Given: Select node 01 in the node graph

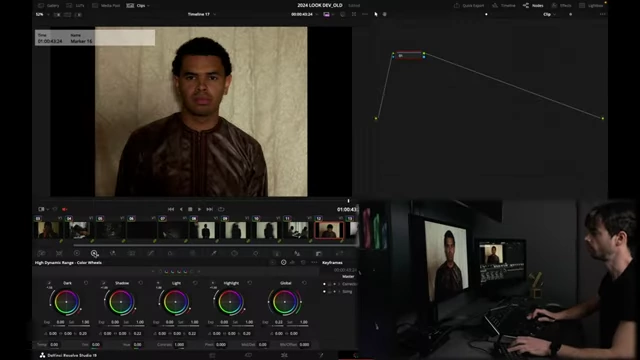Looking at the screenshot, I should [409, 56].
